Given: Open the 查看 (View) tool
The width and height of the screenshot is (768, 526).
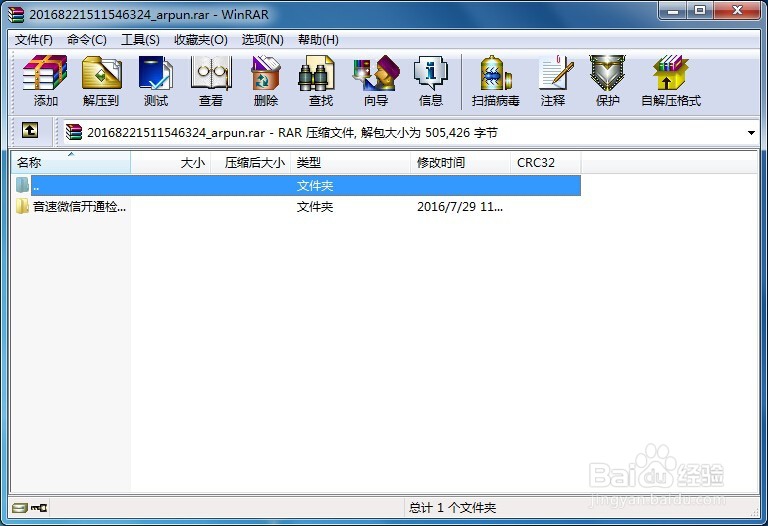Looking at the screenshot, I should 211,81.
